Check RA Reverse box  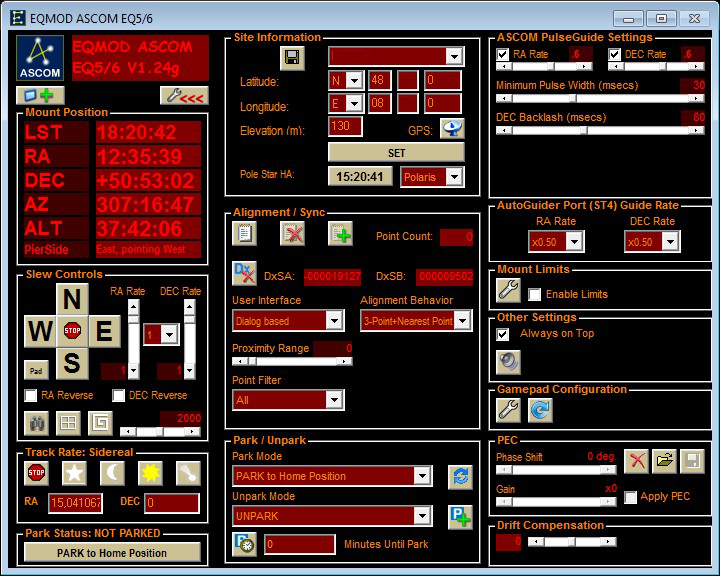(x=31, y=395)
